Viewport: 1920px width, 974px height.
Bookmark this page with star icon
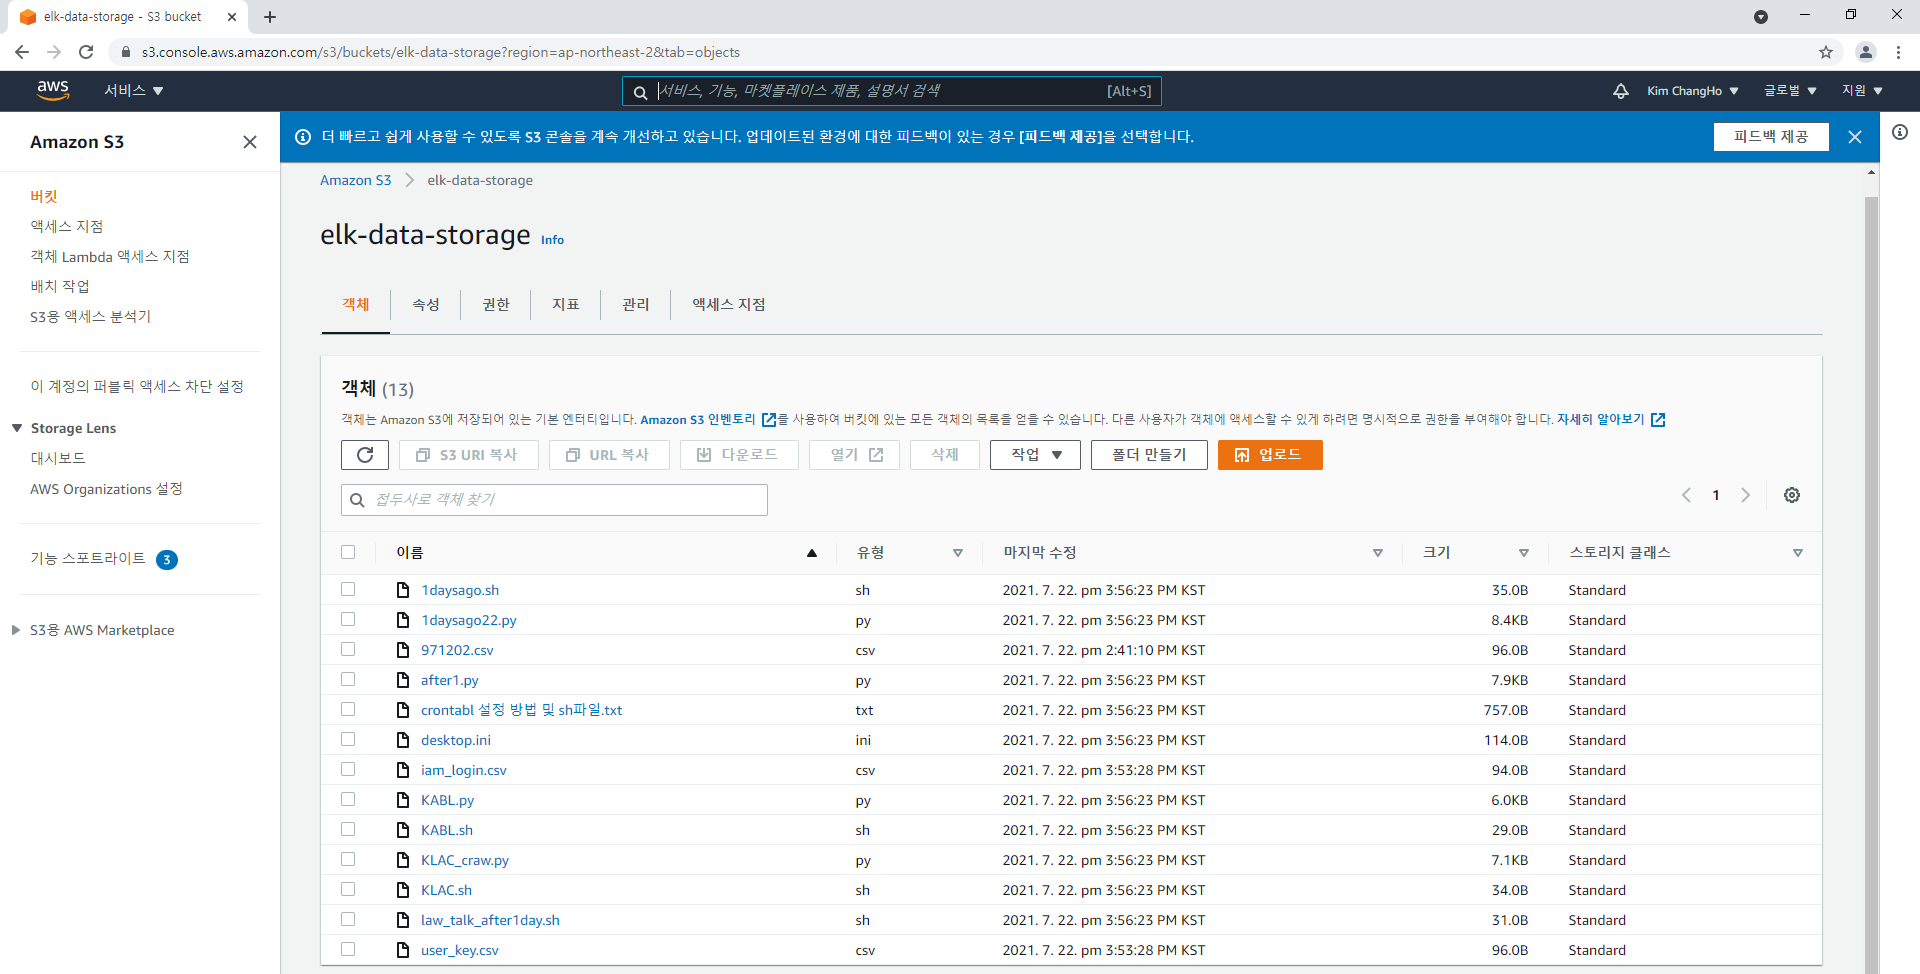(1826, 52)
